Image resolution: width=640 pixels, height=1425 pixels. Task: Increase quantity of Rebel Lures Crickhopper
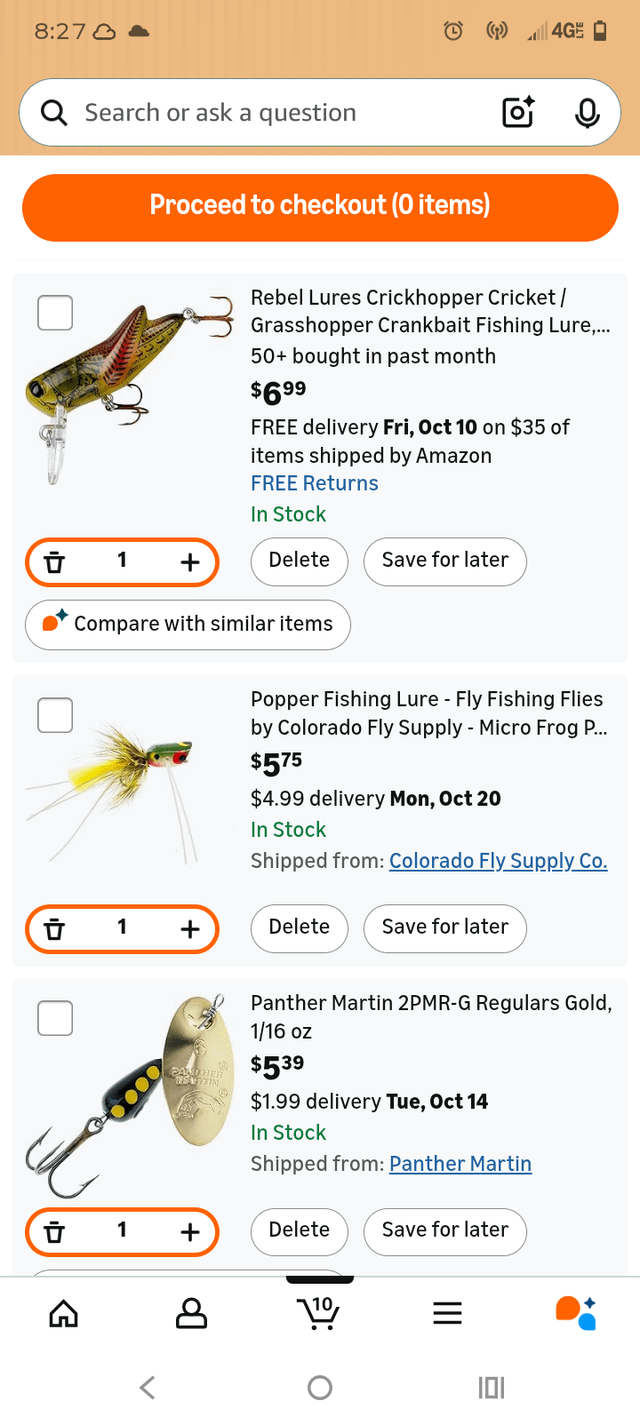[x=190, y=561]
